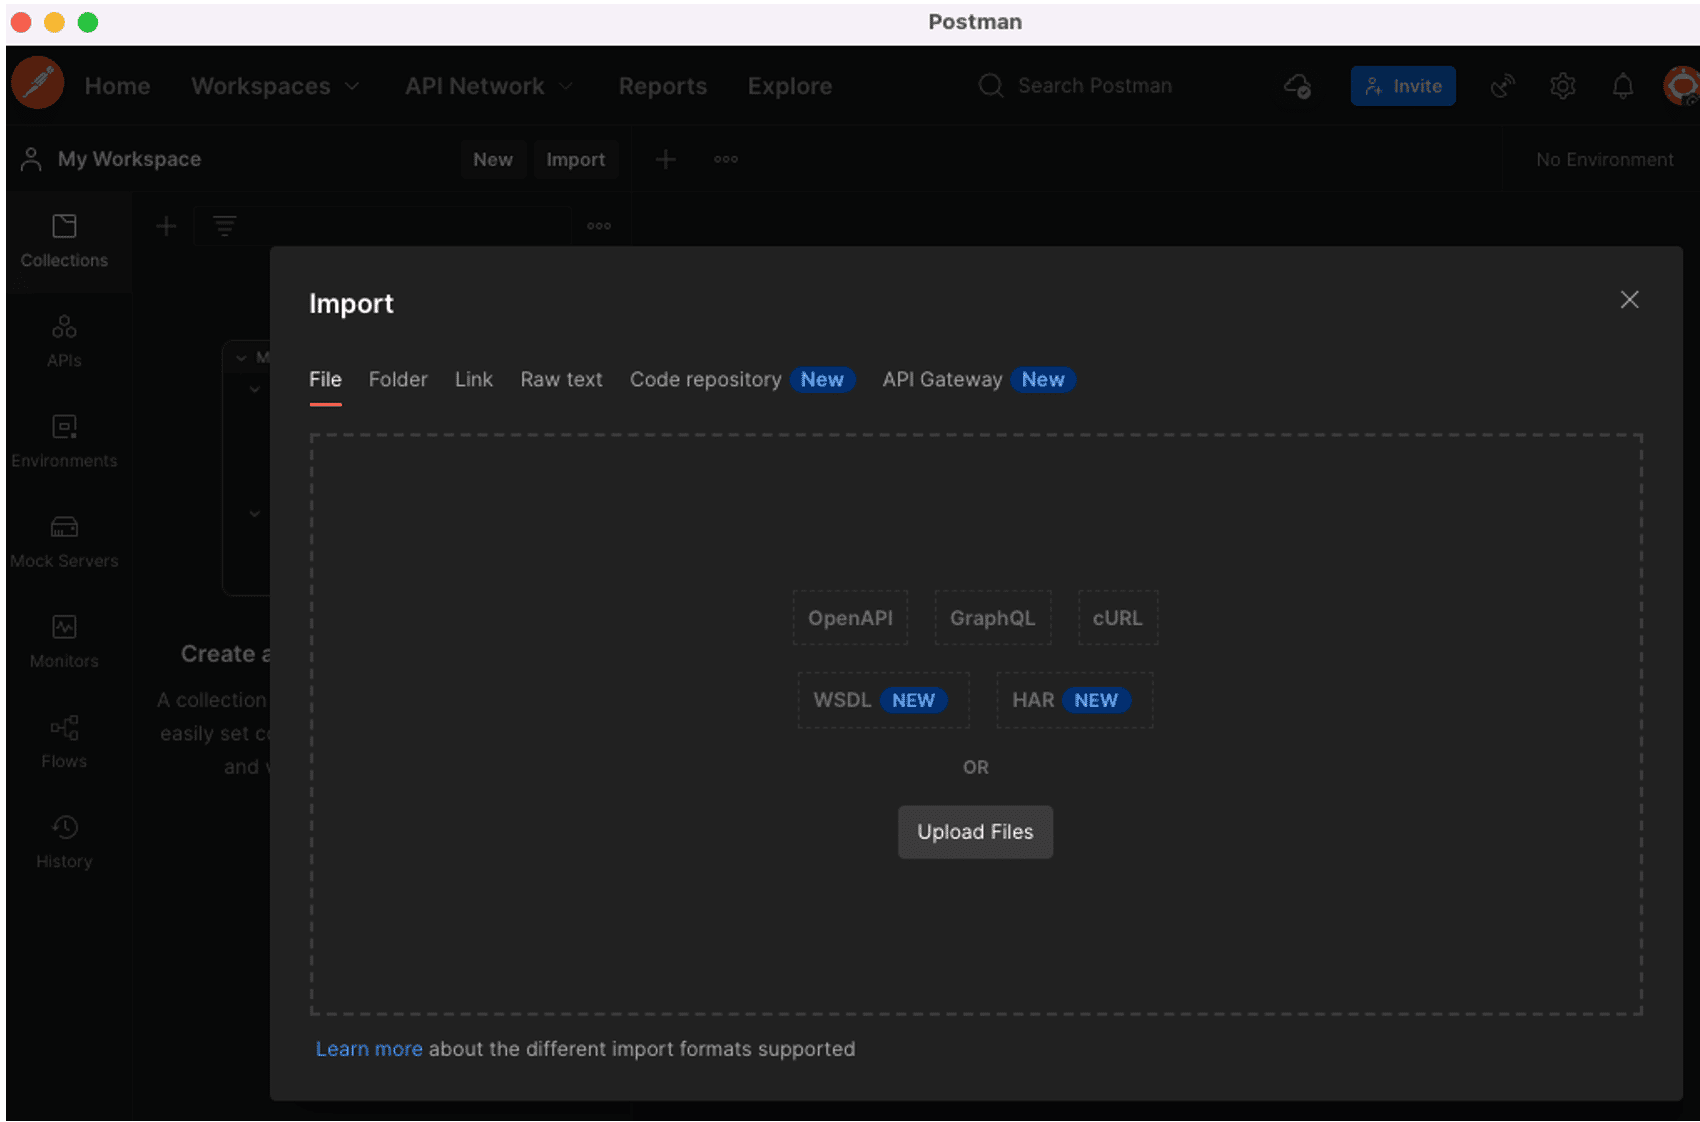Open the Collections sidebar panel
The width and height of the screenshot is (1700, 1122).
64,241
